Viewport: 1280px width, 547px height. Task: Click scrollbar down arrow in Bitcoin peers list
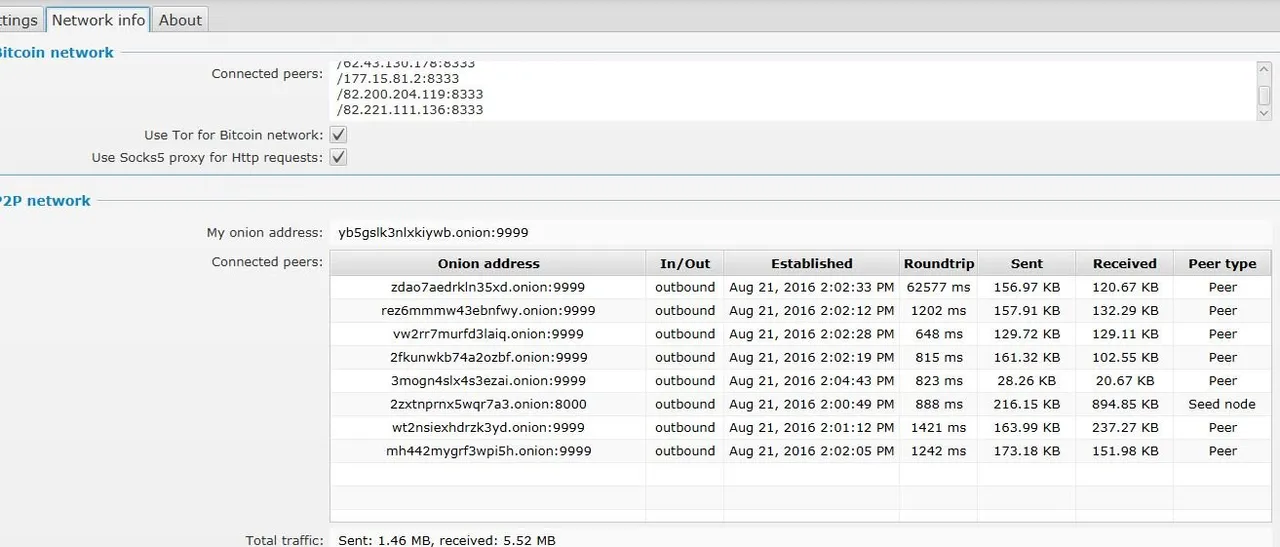[1264, 114]
